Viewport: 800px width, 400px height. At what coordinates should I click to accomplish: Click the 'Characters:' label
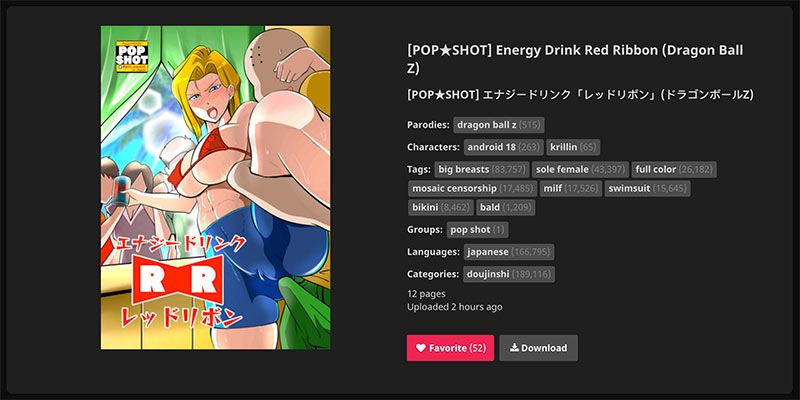coord(433,147)
